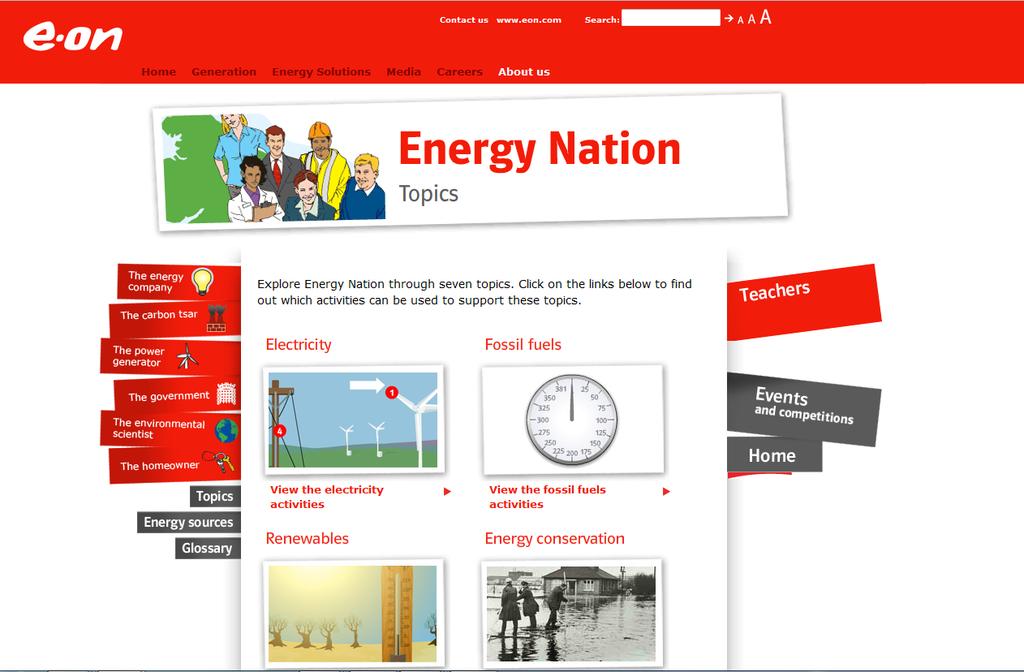Select The energy company role
The height and width of the screenshot is (672, 1024).
coord(179,281)
